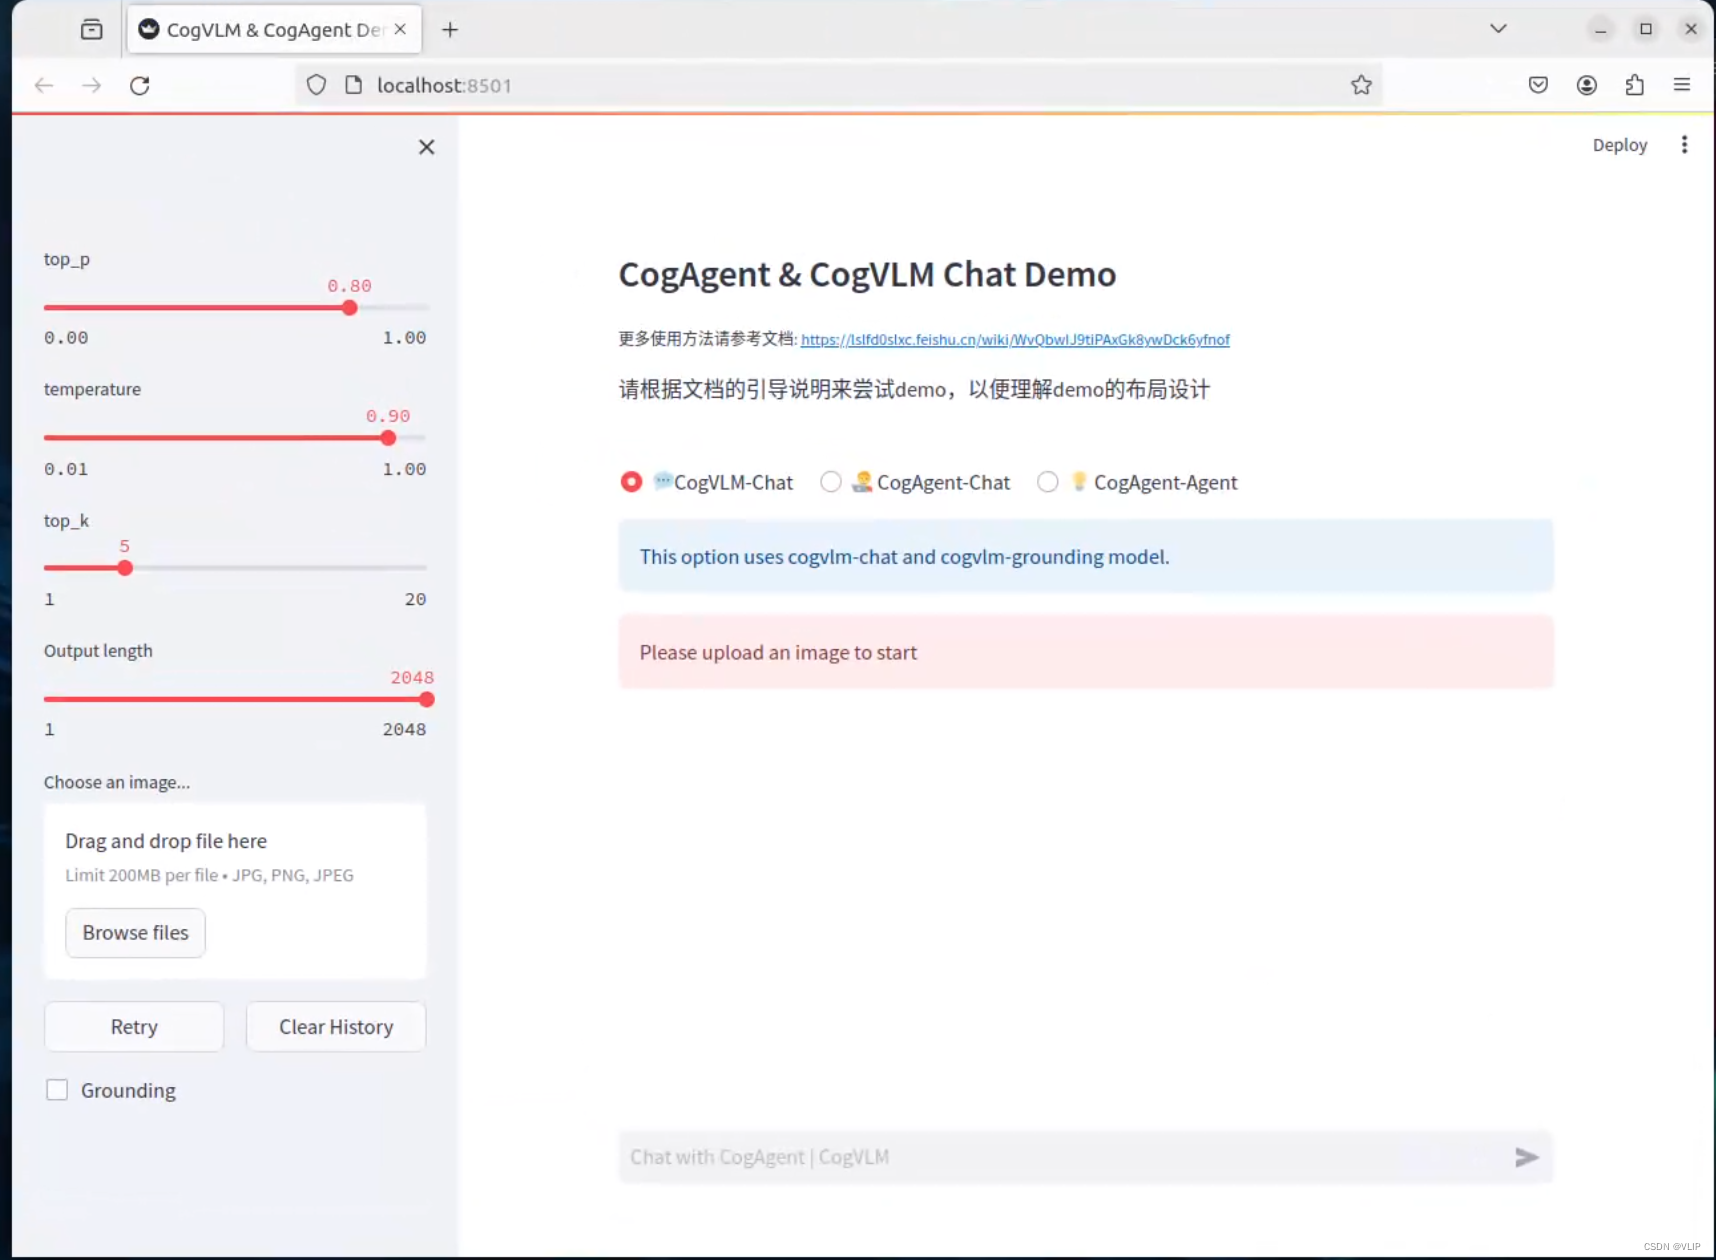Open the browser extensions puzzle icon

[x=1634, y=85]
